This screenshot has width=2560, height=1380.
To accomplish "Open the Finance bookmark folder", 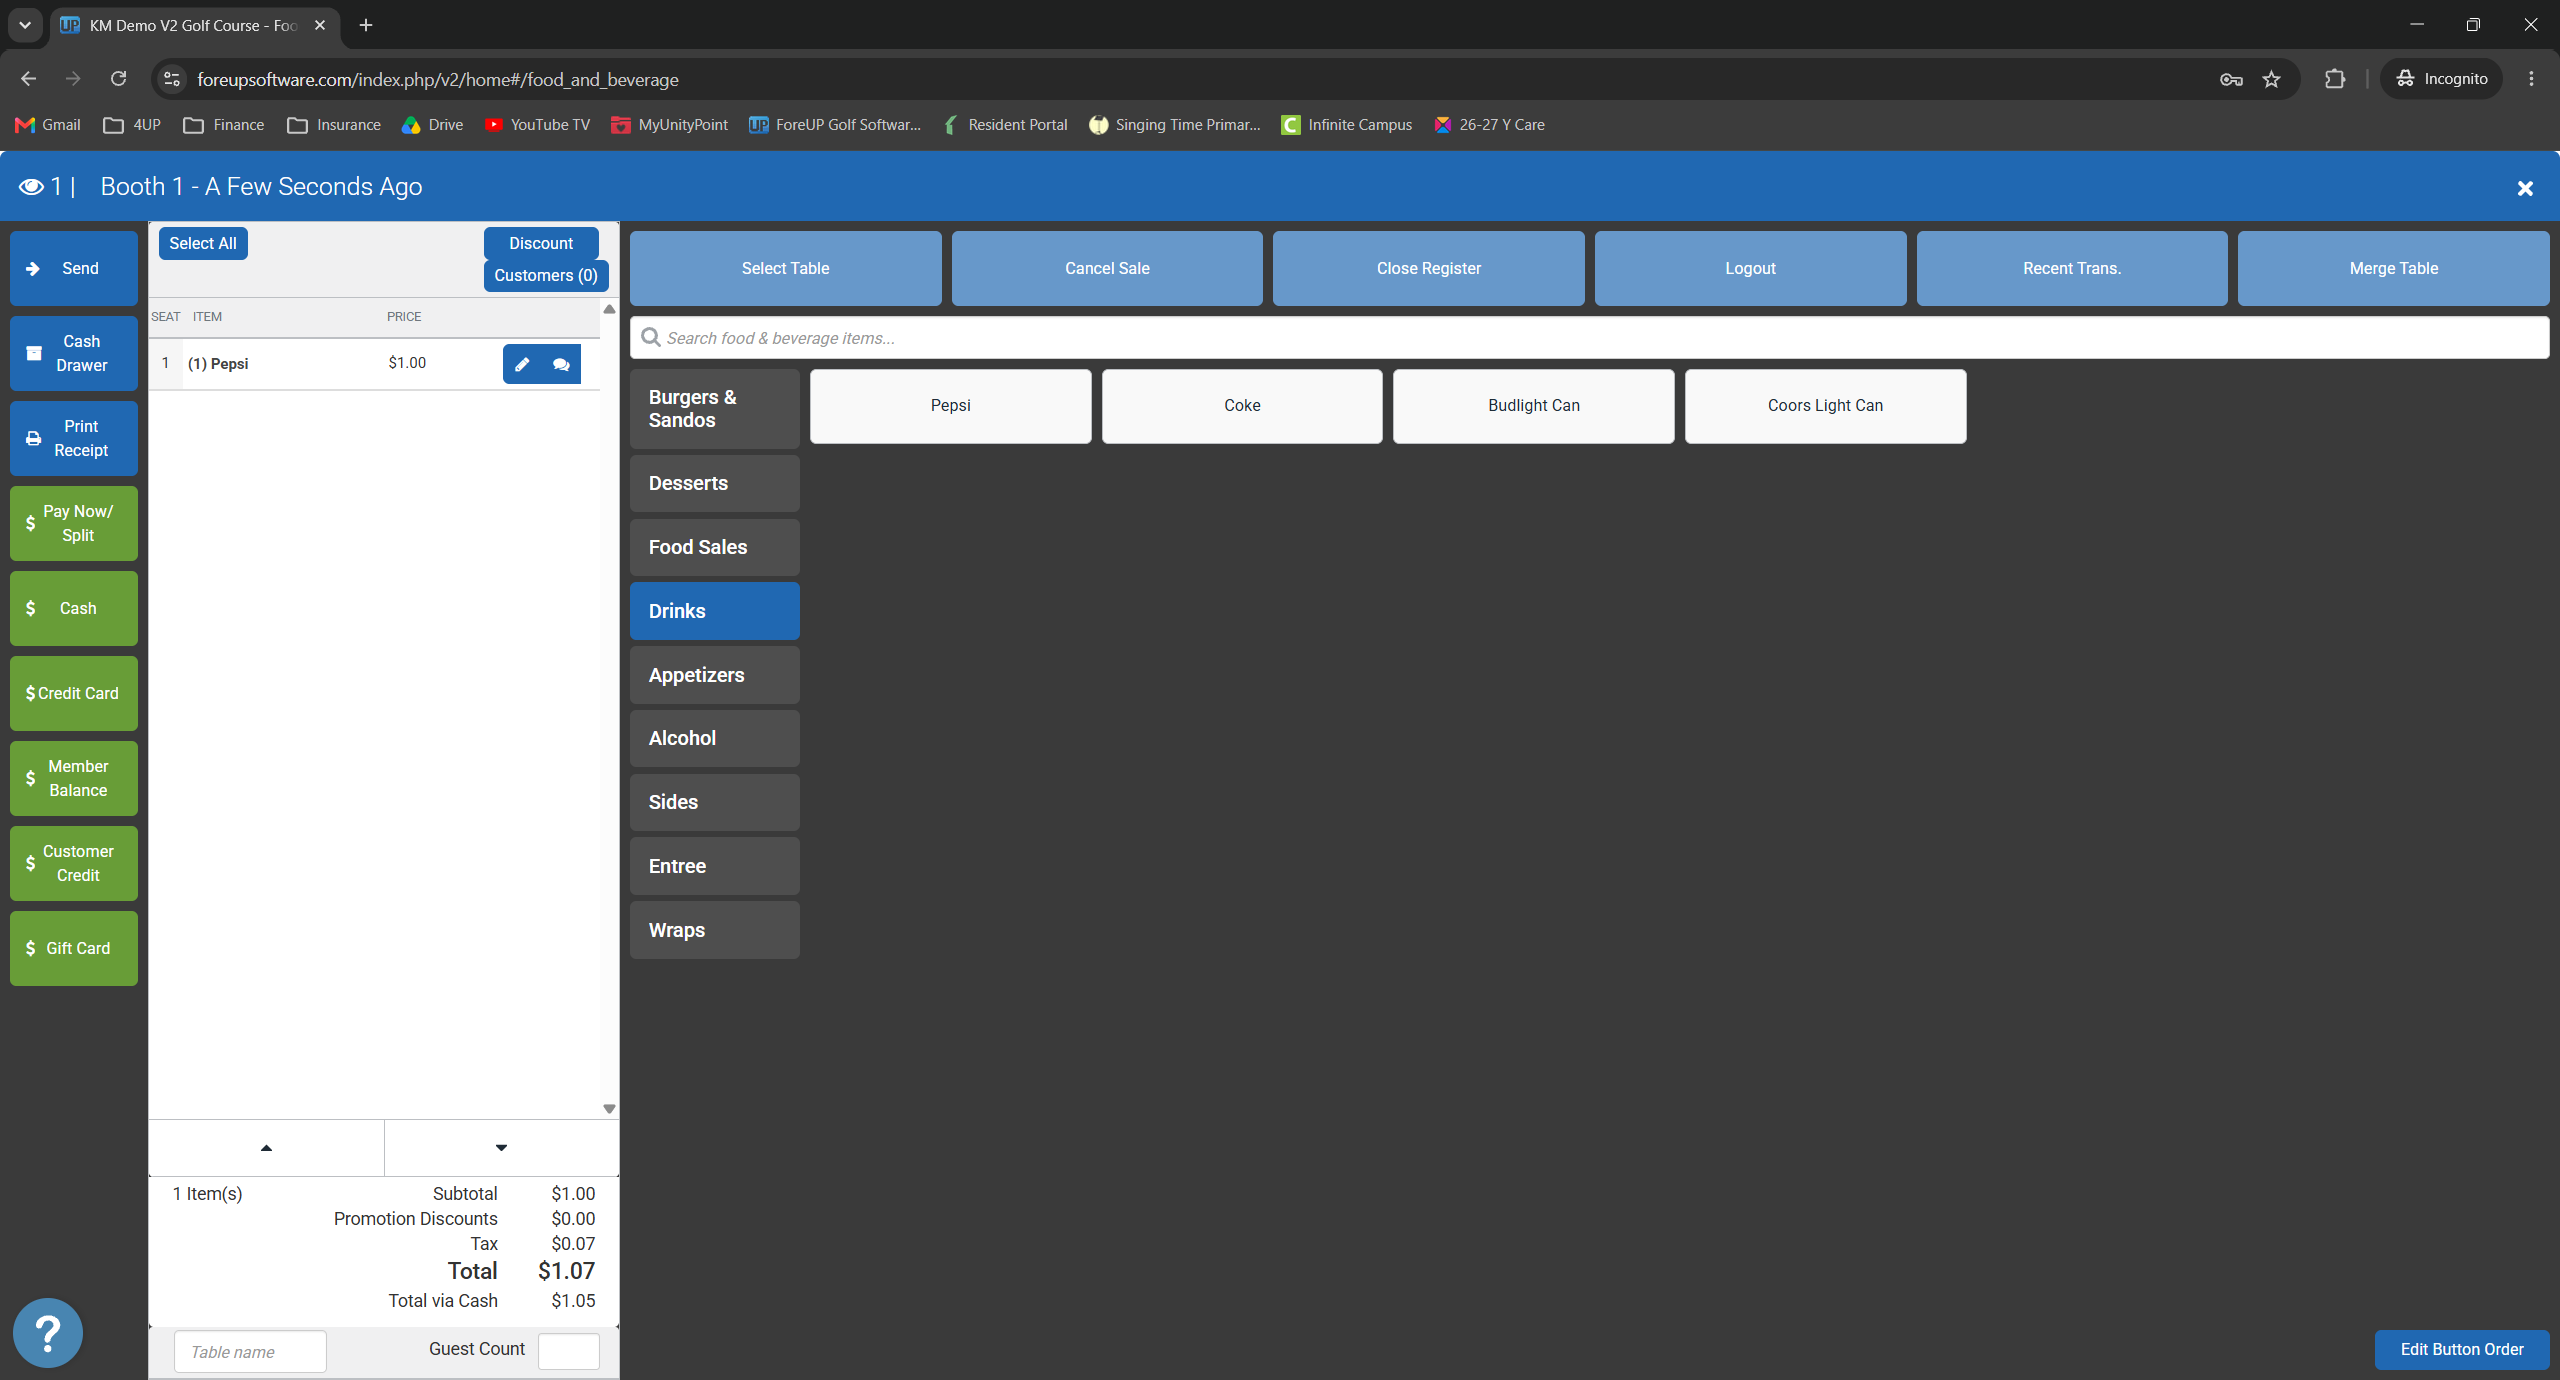I will pos(224,125).
